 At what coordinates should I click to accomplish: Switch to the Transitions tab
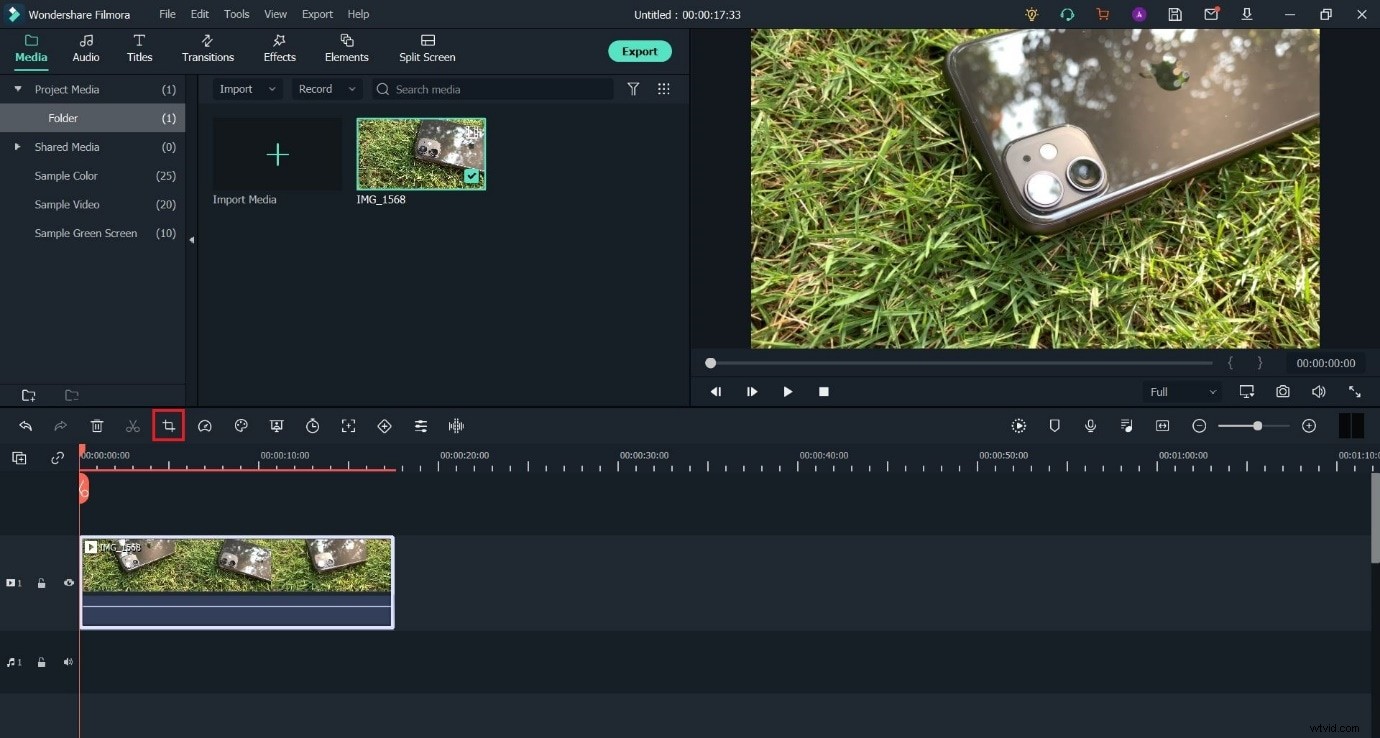tap(207, 47)
